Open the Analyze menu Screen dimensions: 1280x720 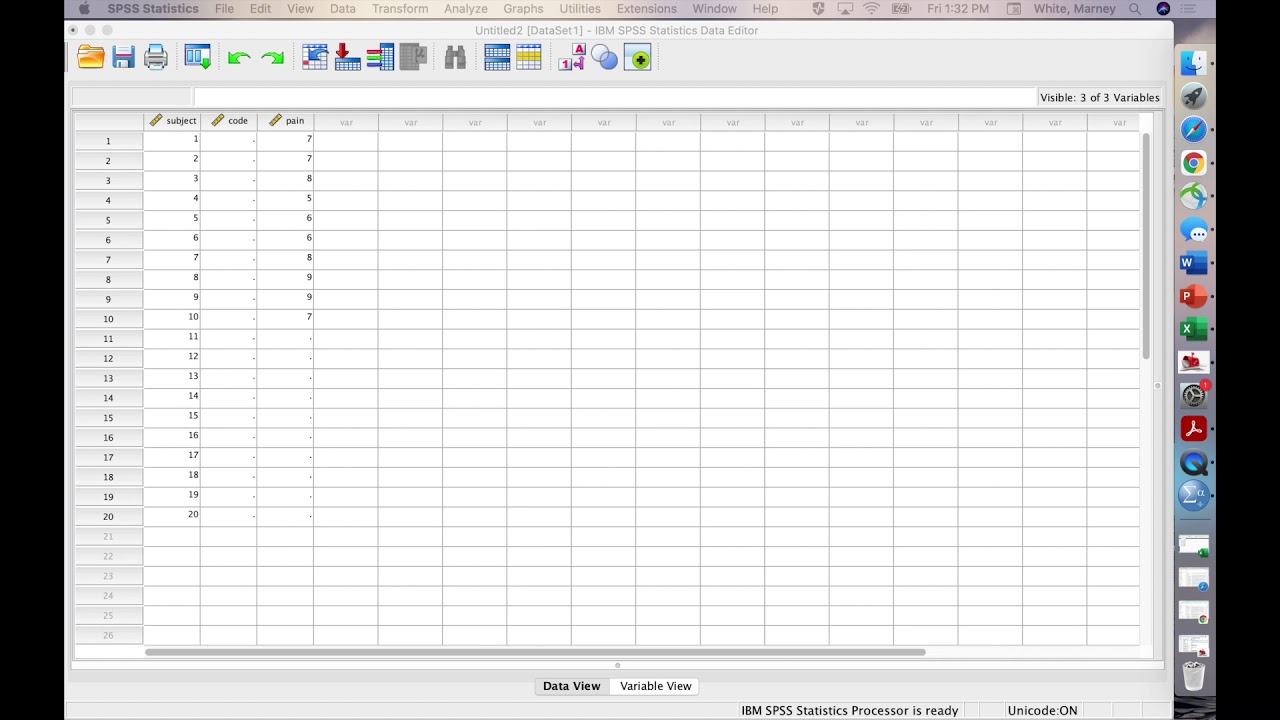click(465, 9)
